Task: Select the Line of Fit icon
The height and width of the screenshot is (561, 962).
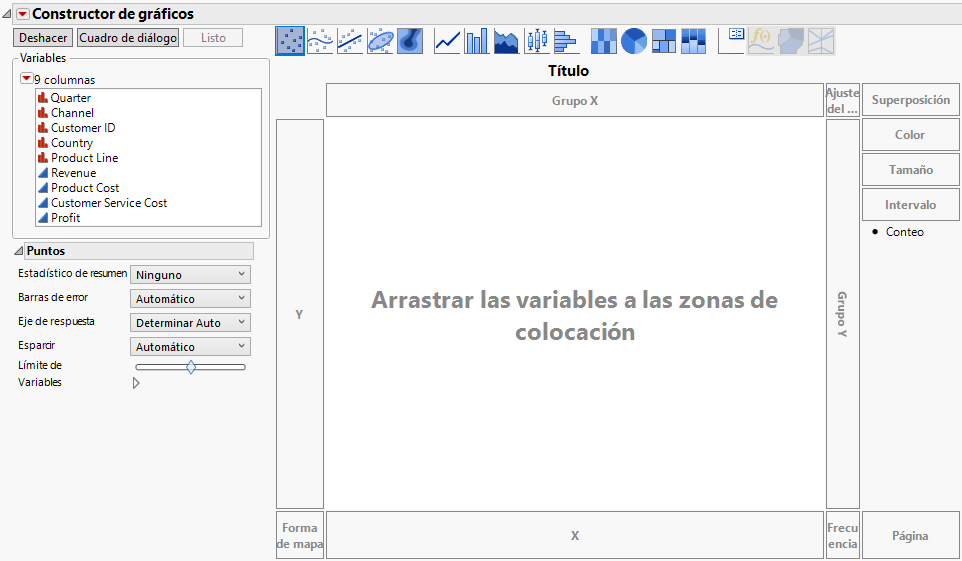Action: point(350,40)
